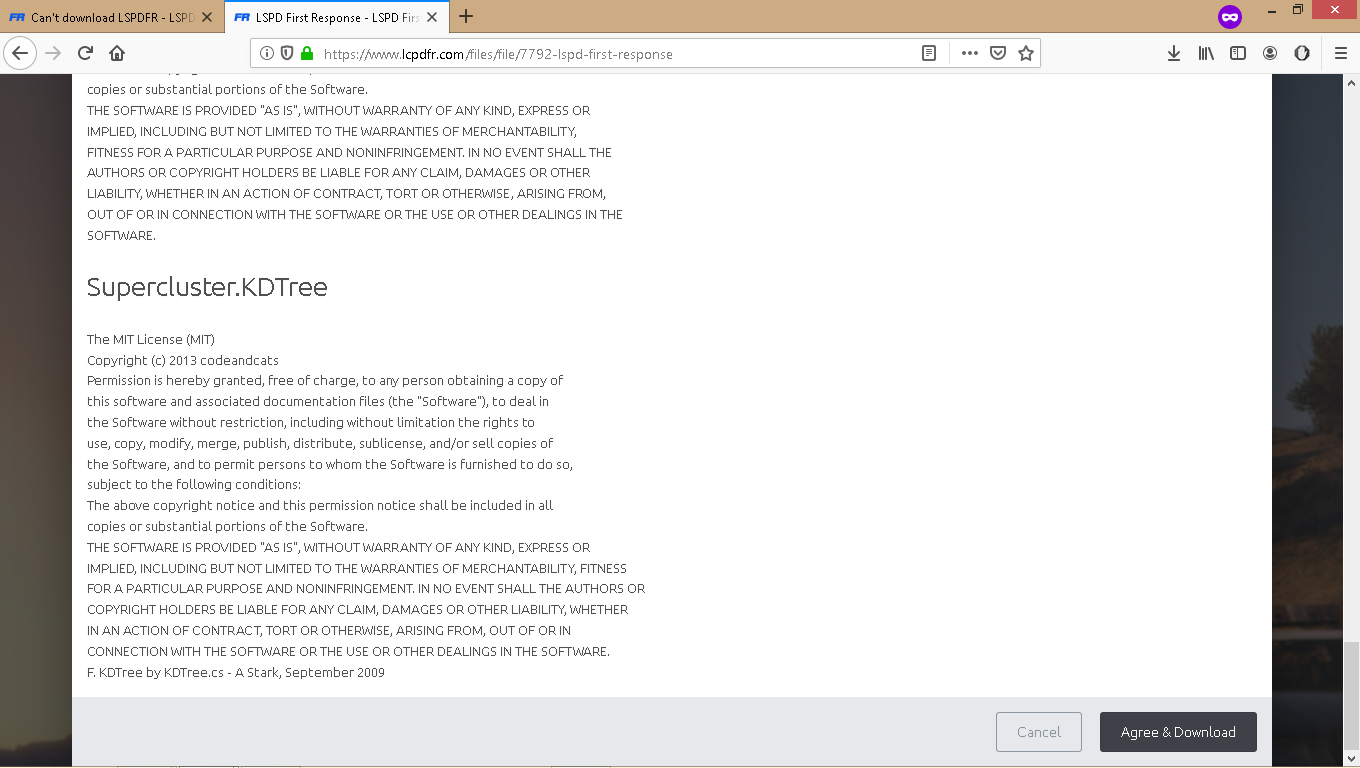Minimize the Firefox window
This screenshot has width=1360, height=768.
[x=1270, y=10]
